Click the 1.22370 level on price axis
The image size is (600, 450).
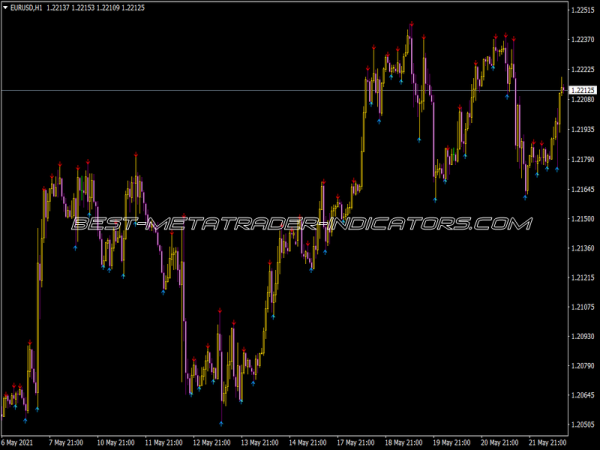point(582,40)
